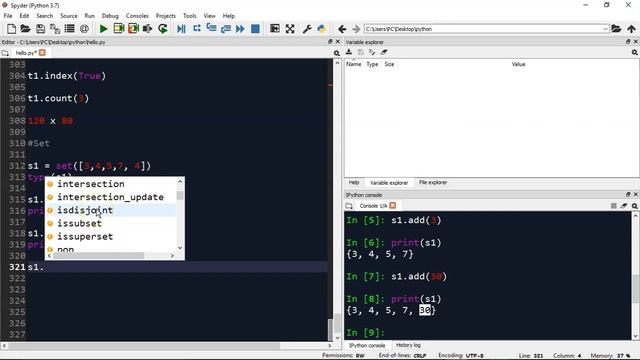Run current cell icon
This screenshot has height=360, width=640.
pyautogui.click(x=119, y=29)
